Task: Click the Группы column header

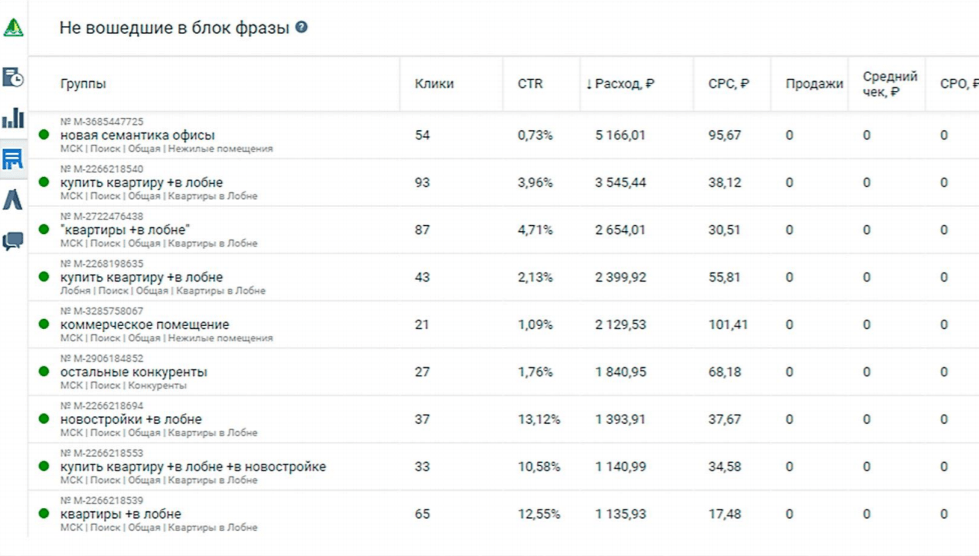Action: coord(83,84)
